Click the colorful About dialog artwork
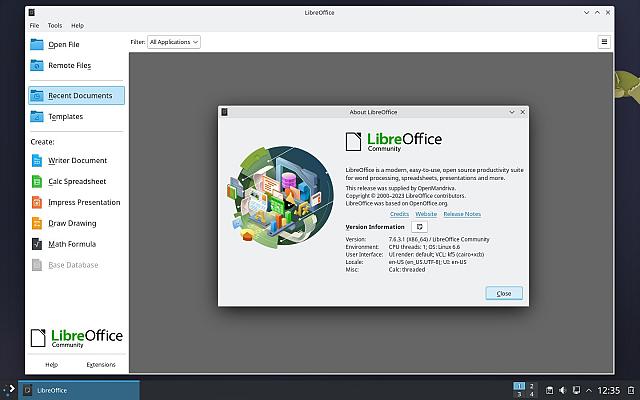 point(280,196)
